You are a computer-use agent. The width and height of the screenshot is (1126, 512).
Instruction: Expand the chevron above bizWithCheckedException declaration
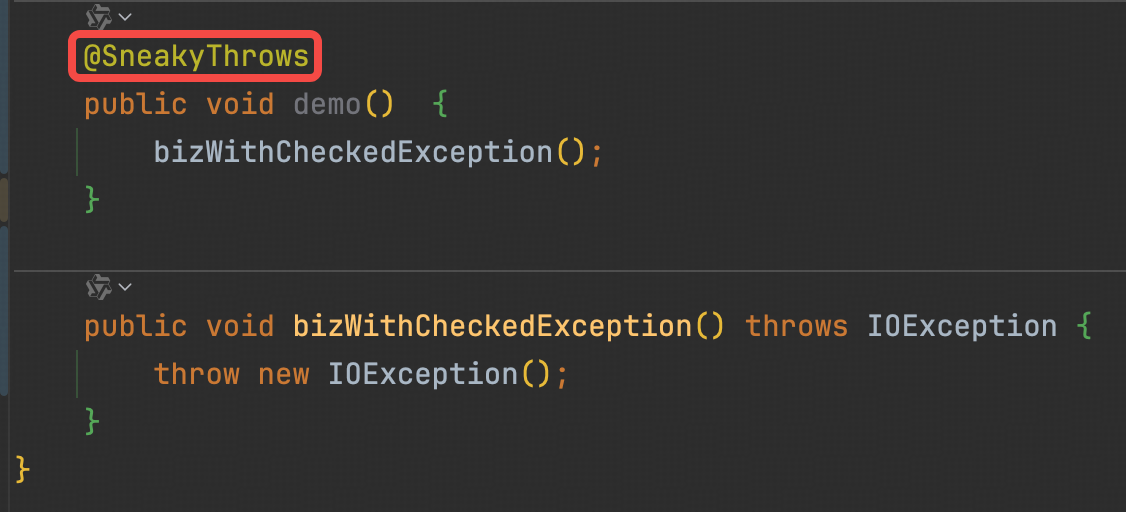(125, 287)
